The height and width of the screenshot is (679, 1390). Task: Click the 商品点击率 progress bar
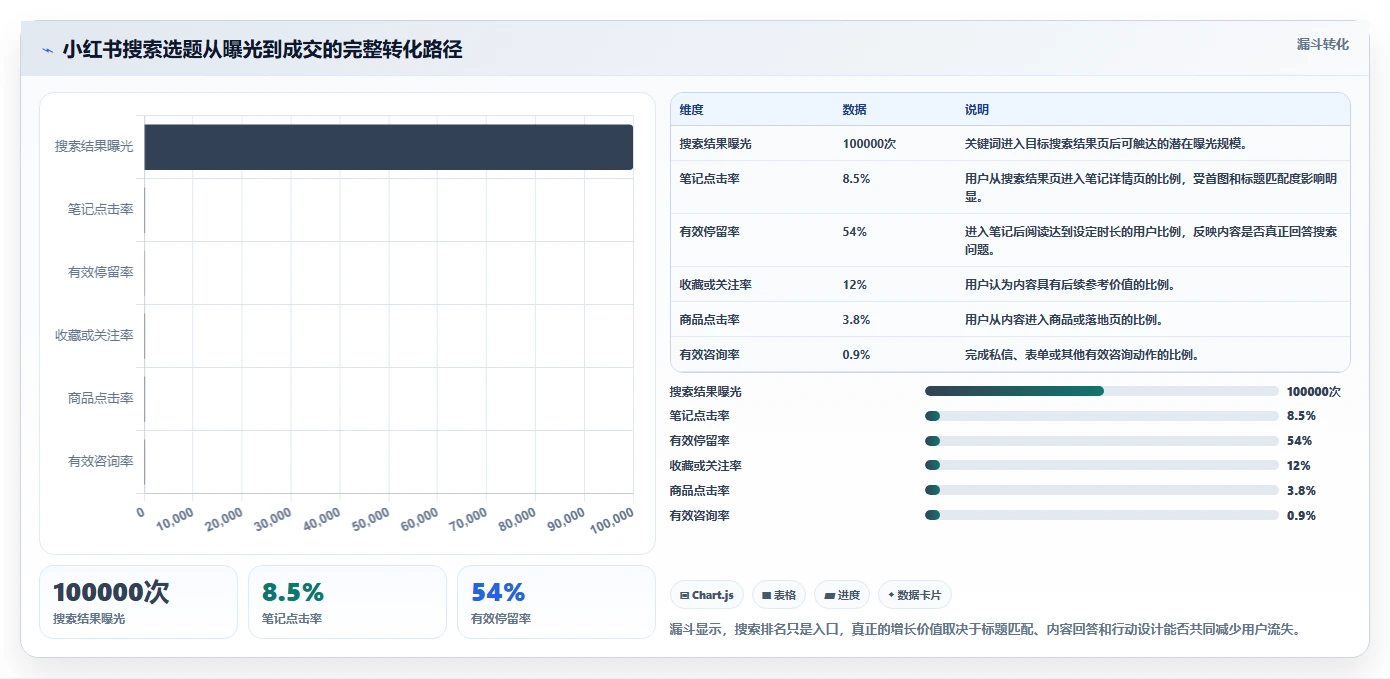click(x=1102, y=491)
